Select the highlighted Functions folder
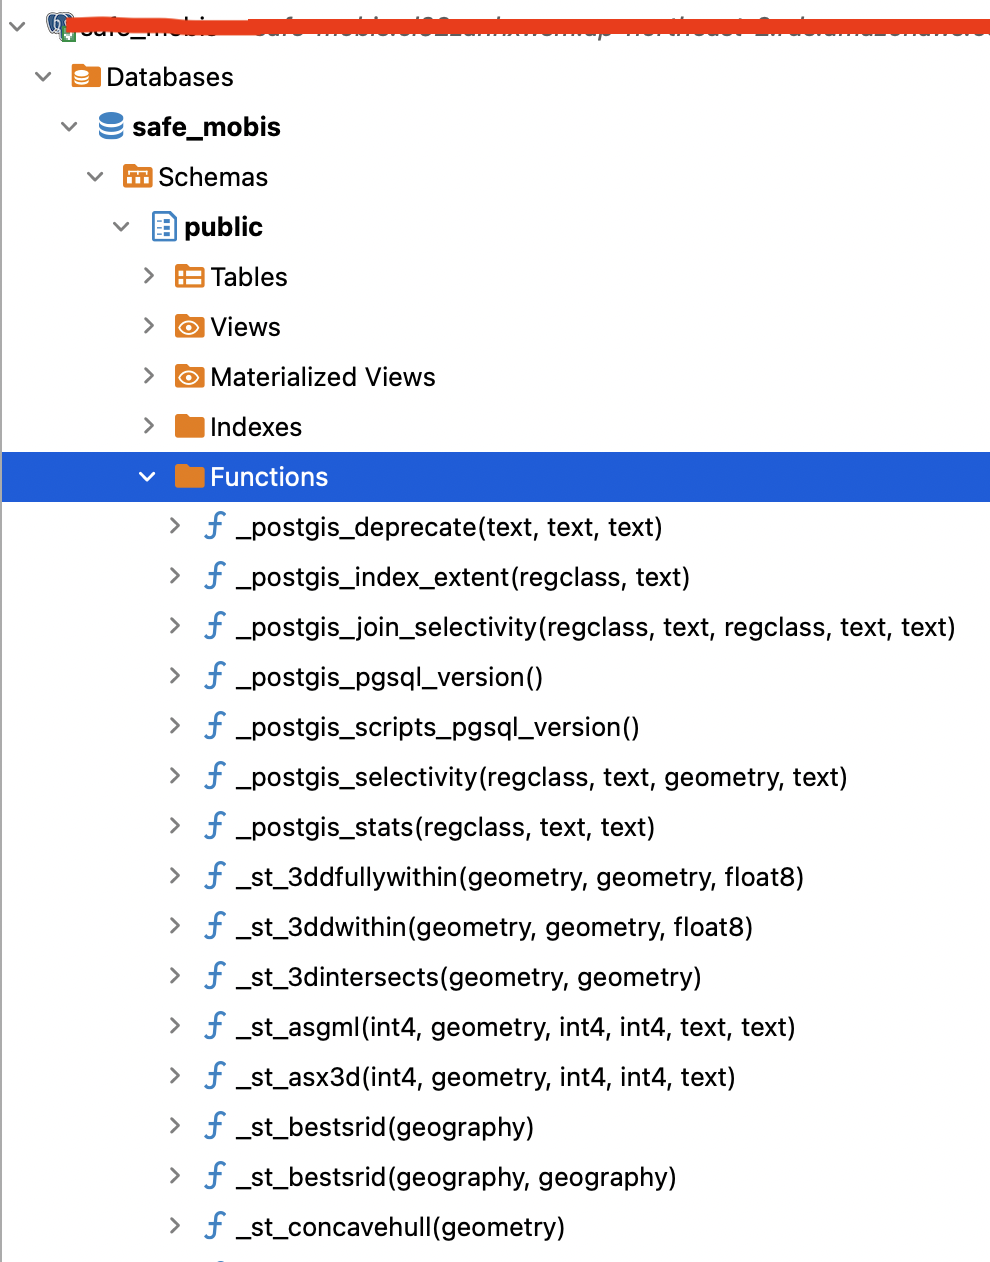The width and height of the screenshot is (990, 1262). pos(269,477)
